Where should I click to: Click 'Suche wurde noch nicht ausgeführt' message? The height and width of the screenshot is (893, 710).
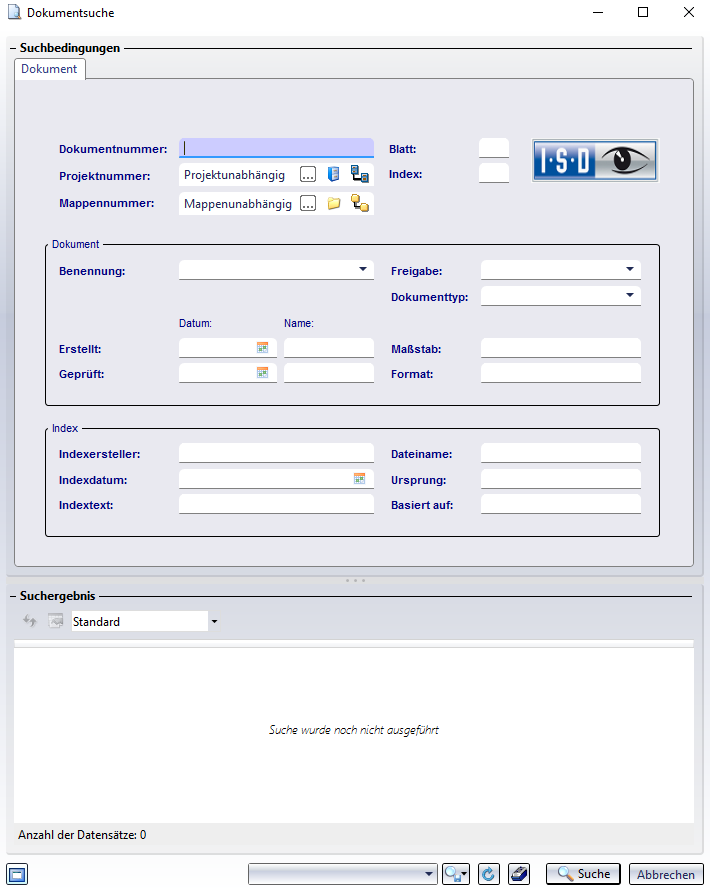click(x=354, y=730)
